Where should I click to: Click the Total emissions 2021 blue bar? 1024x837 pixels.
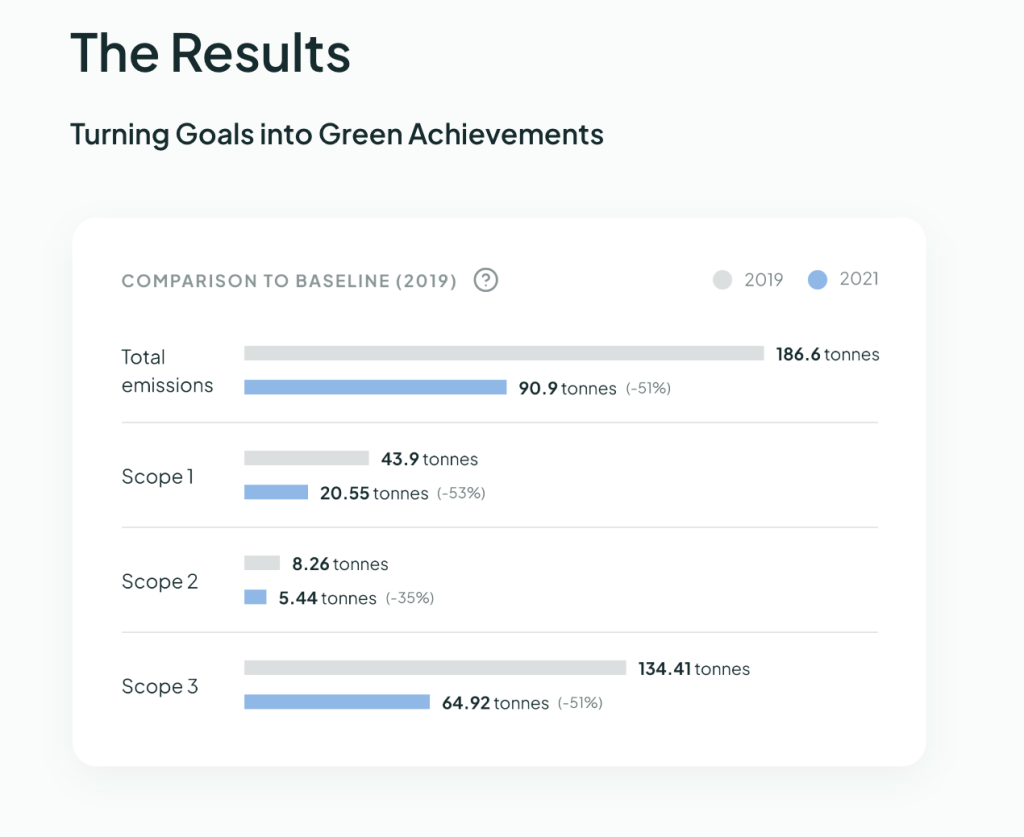[375, 387]
